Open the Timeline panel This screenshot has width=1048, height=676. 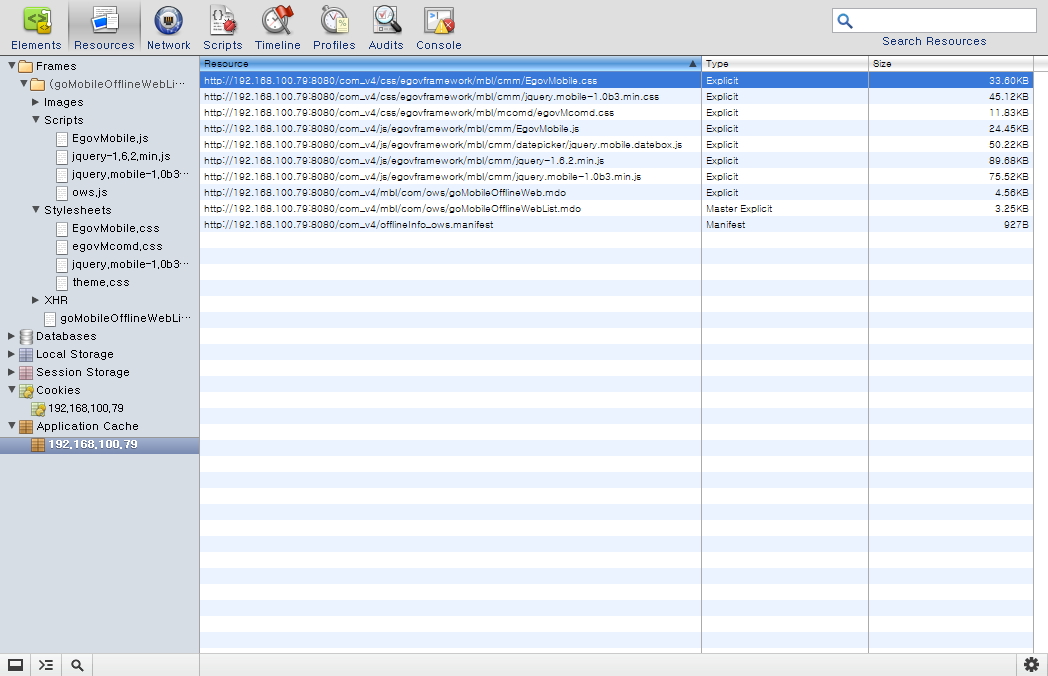click(x=277, y=27)
